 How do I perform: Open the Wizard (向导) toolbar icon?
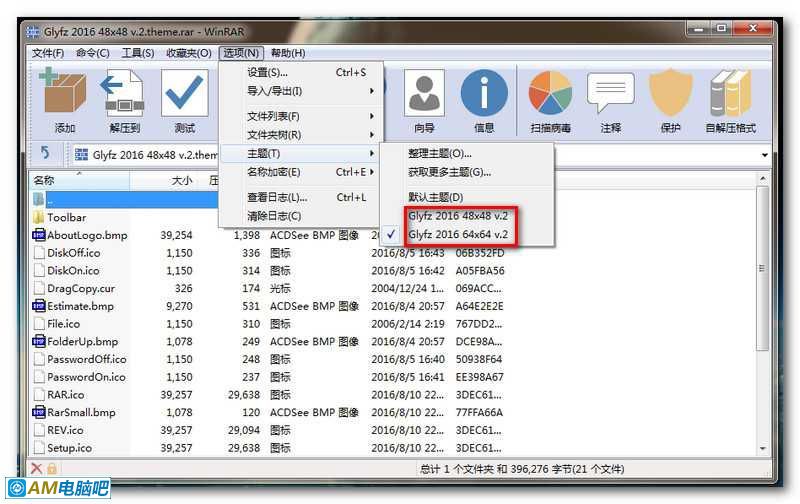[424, 93]
